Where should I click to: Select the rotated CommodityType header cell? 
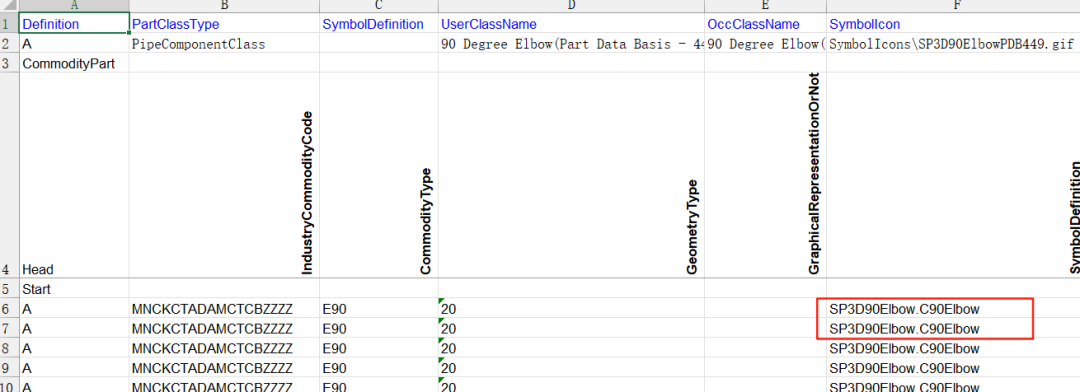coord(379,175)
